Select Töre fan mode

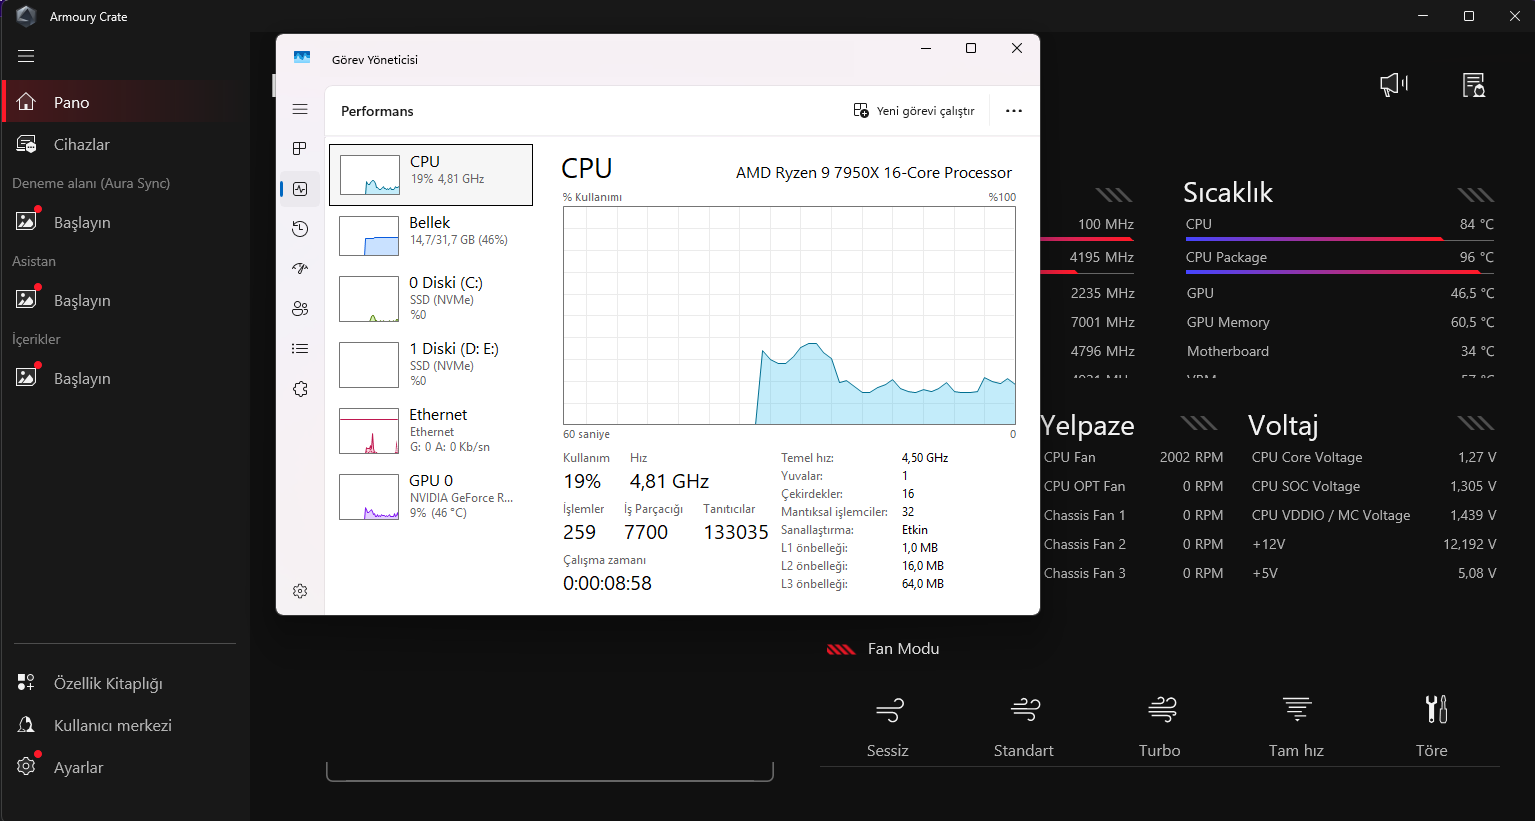tap(1432, 727)
